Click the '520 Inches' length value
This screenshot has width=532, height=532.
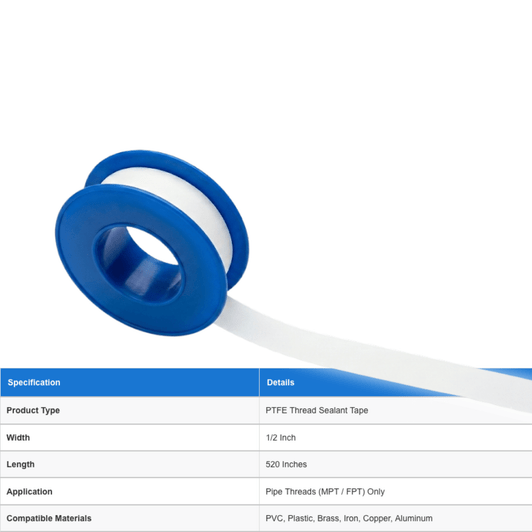(286, 464)
